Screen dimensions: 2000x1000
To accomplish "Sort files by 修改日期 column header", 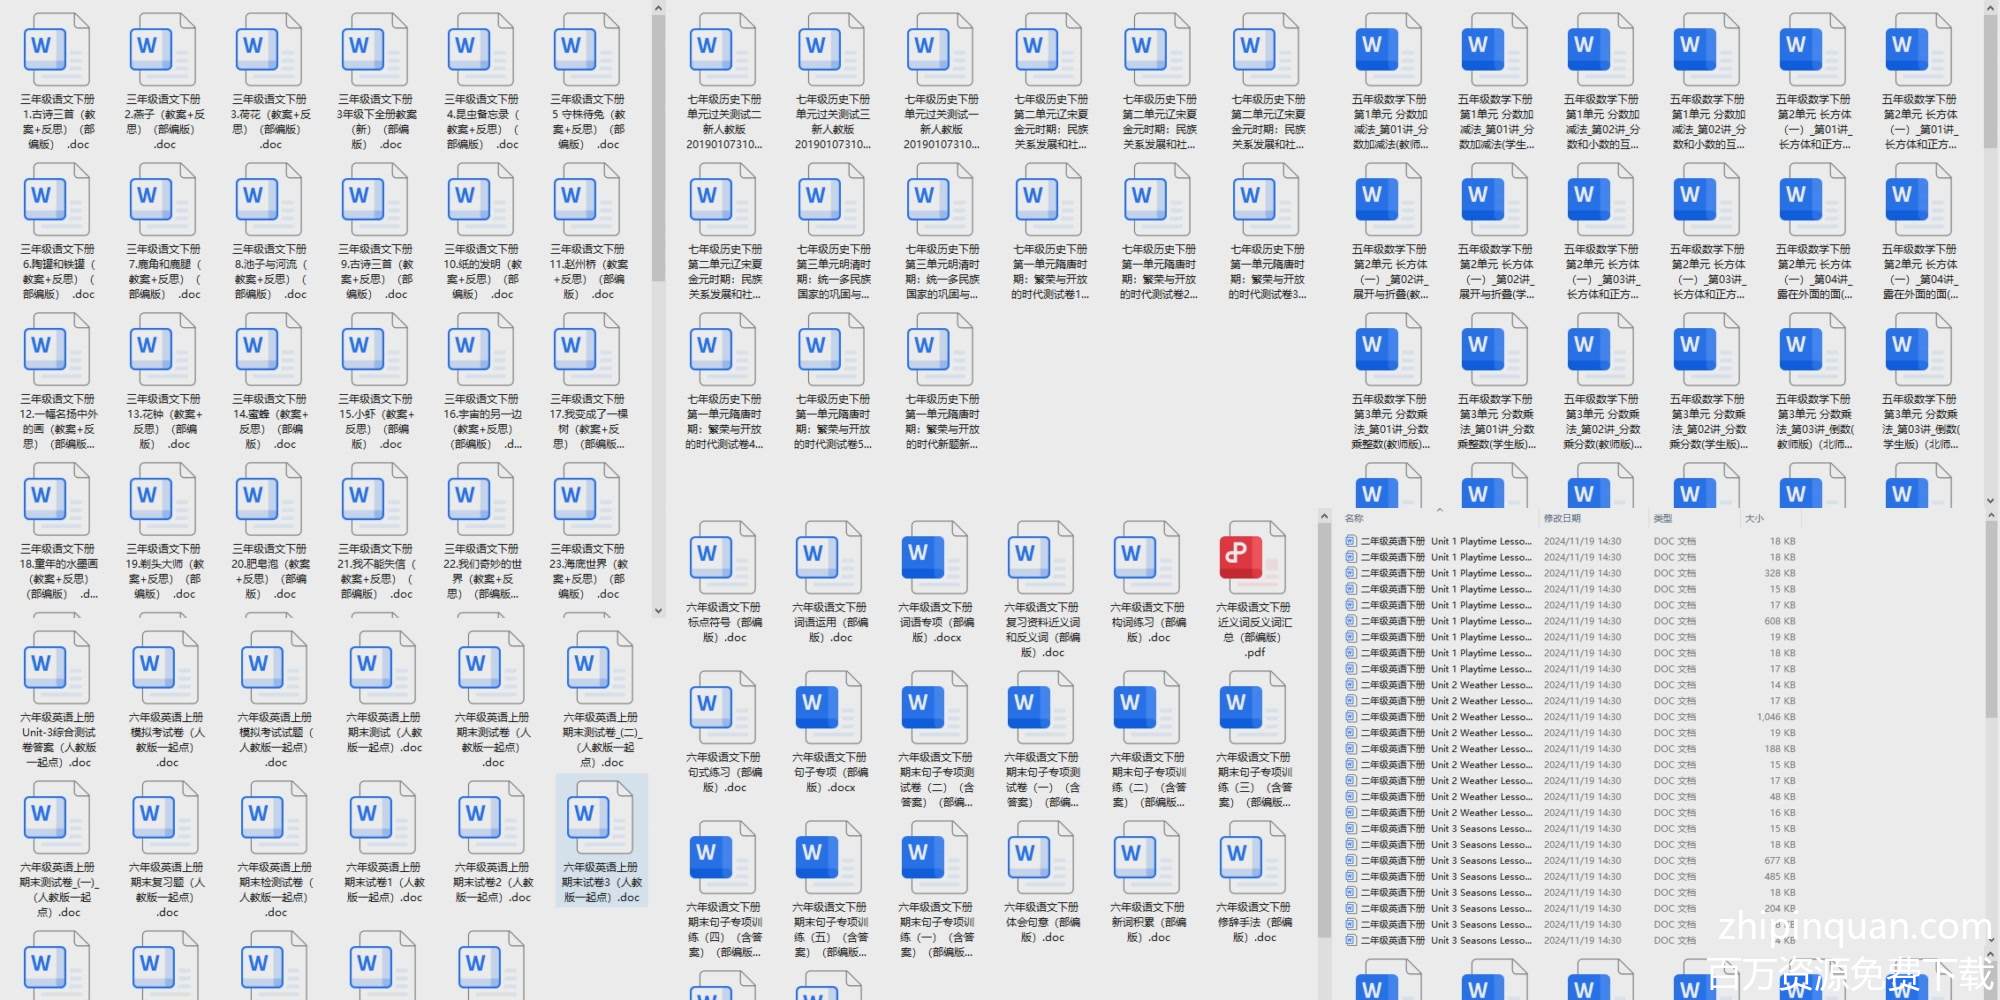I will (1562, 518).
